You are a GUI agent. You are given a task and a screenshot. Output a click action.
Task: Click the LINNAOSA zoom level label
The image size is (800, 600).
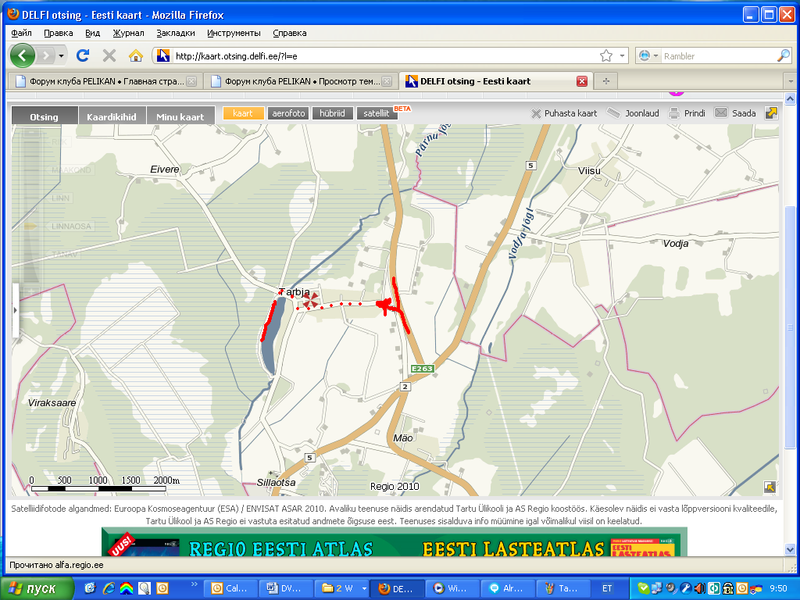click(x=71, y=226)
